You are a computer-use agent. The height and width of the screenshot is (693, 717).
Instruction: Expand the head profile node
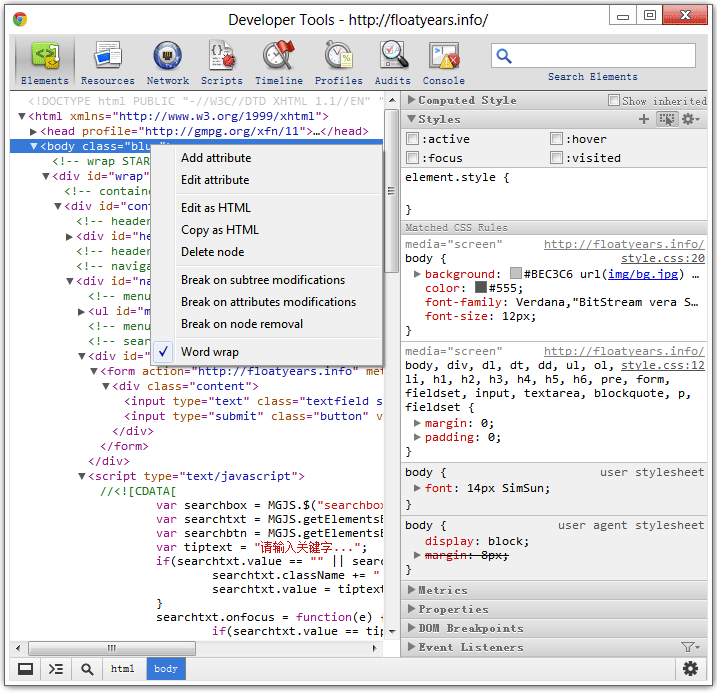[x=33, y=132]
